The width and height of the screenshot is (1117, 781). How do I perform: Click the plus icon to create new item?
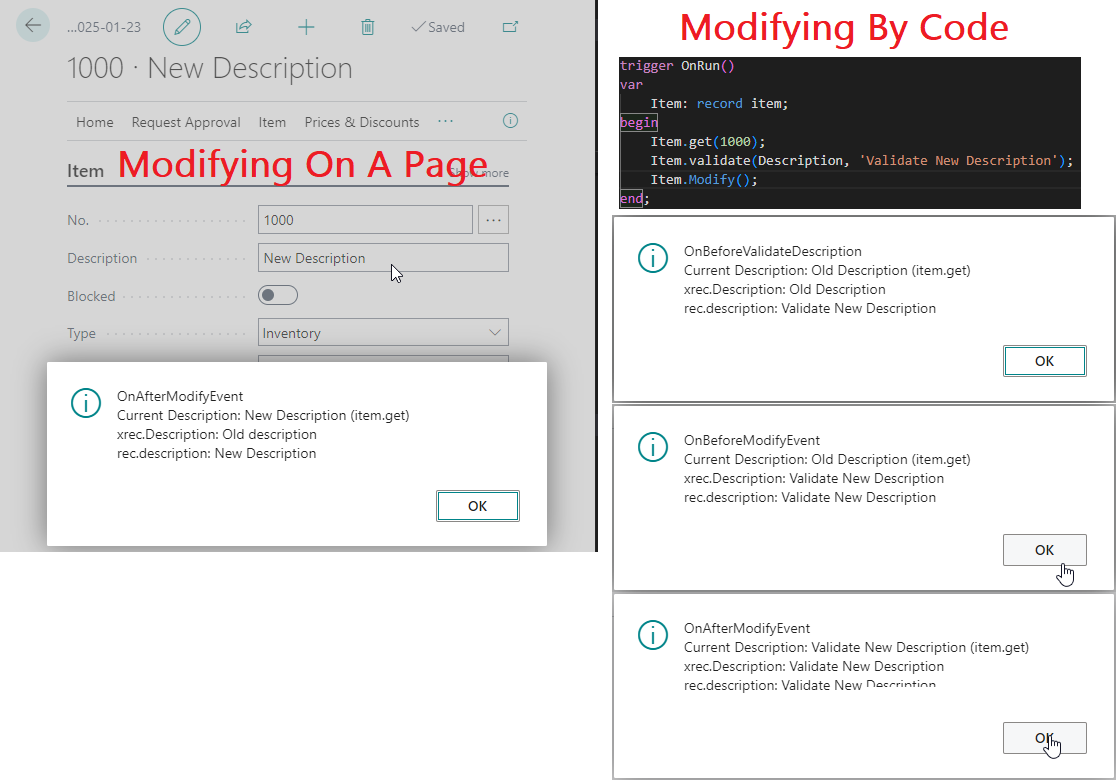tap(306, 27)
